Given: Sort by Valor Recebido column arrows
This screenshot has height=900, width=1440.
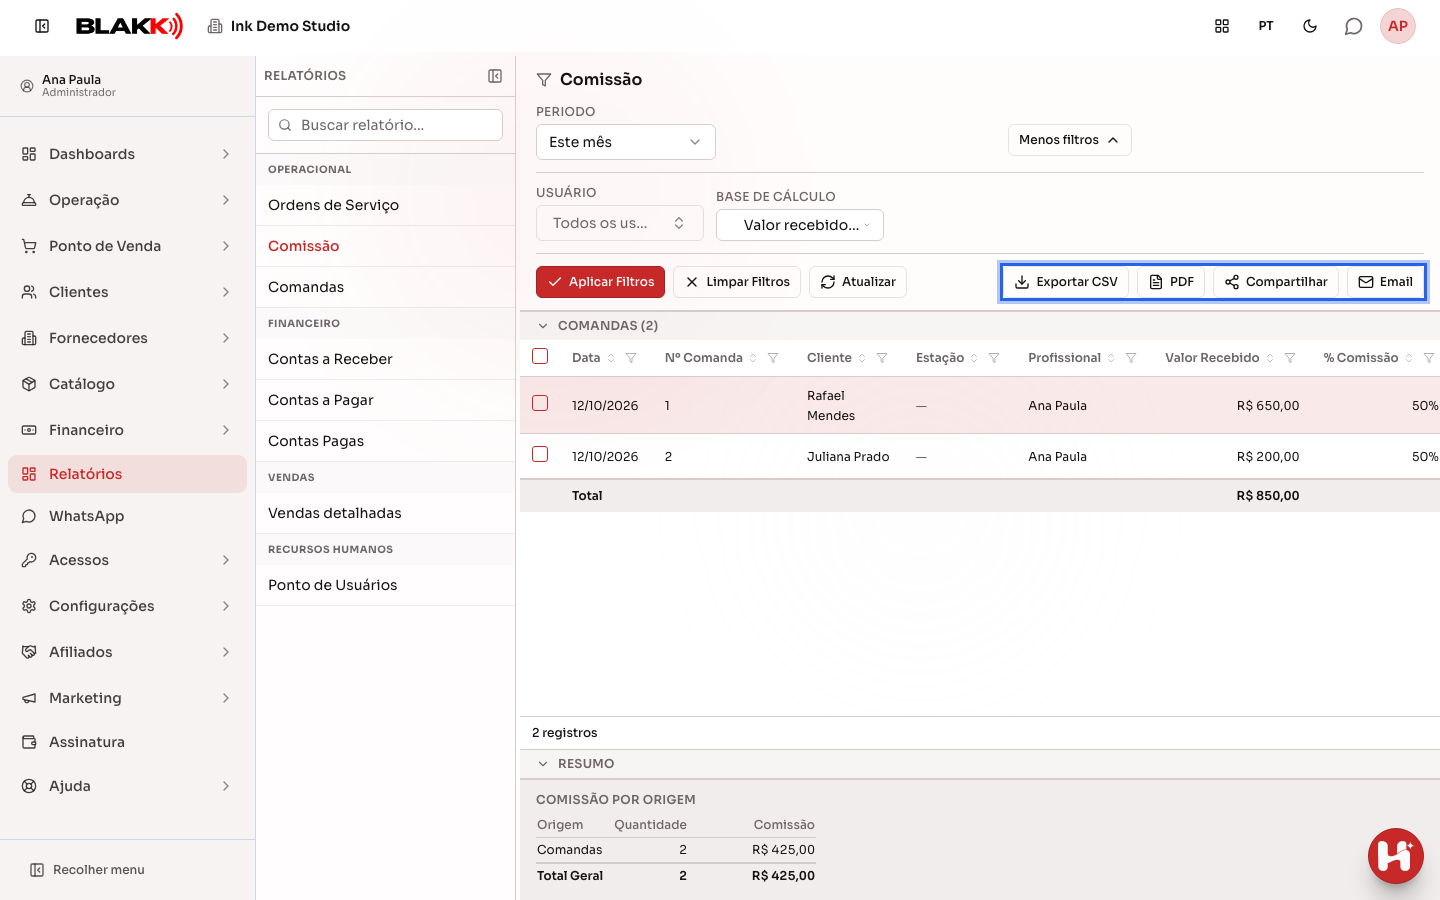Looking at the screenshot, I should pyautogui.click(x=1270, y=358).
